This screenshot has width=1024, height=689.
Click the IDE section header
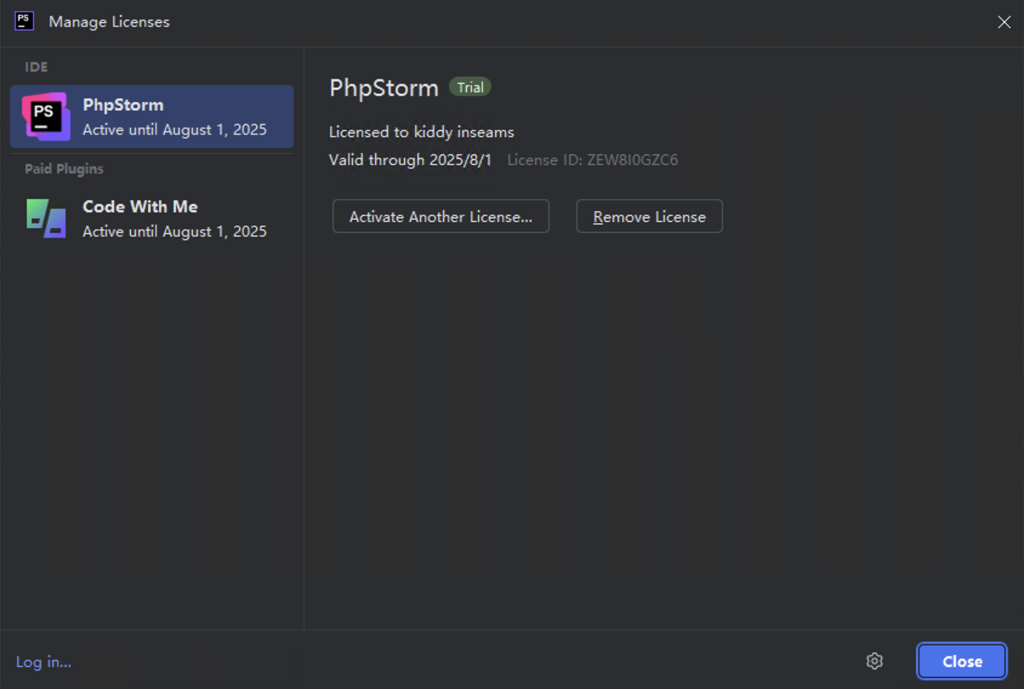click(x=36, y=67)
